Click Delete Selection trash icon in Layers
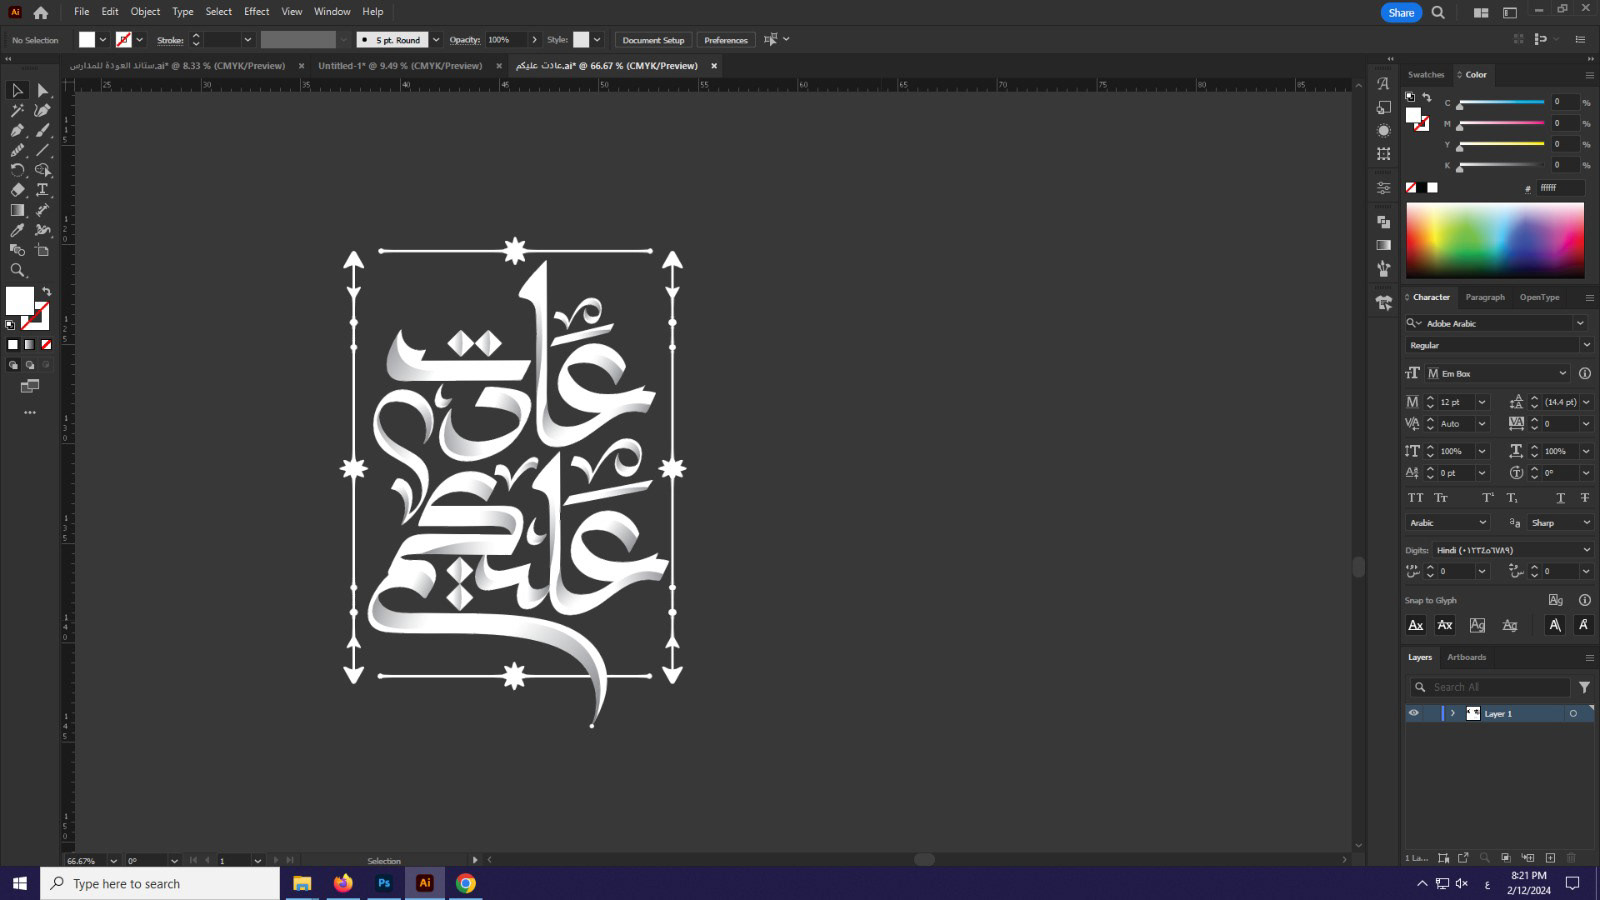This screenshot has width=1600, height=900. [1571, 858]
